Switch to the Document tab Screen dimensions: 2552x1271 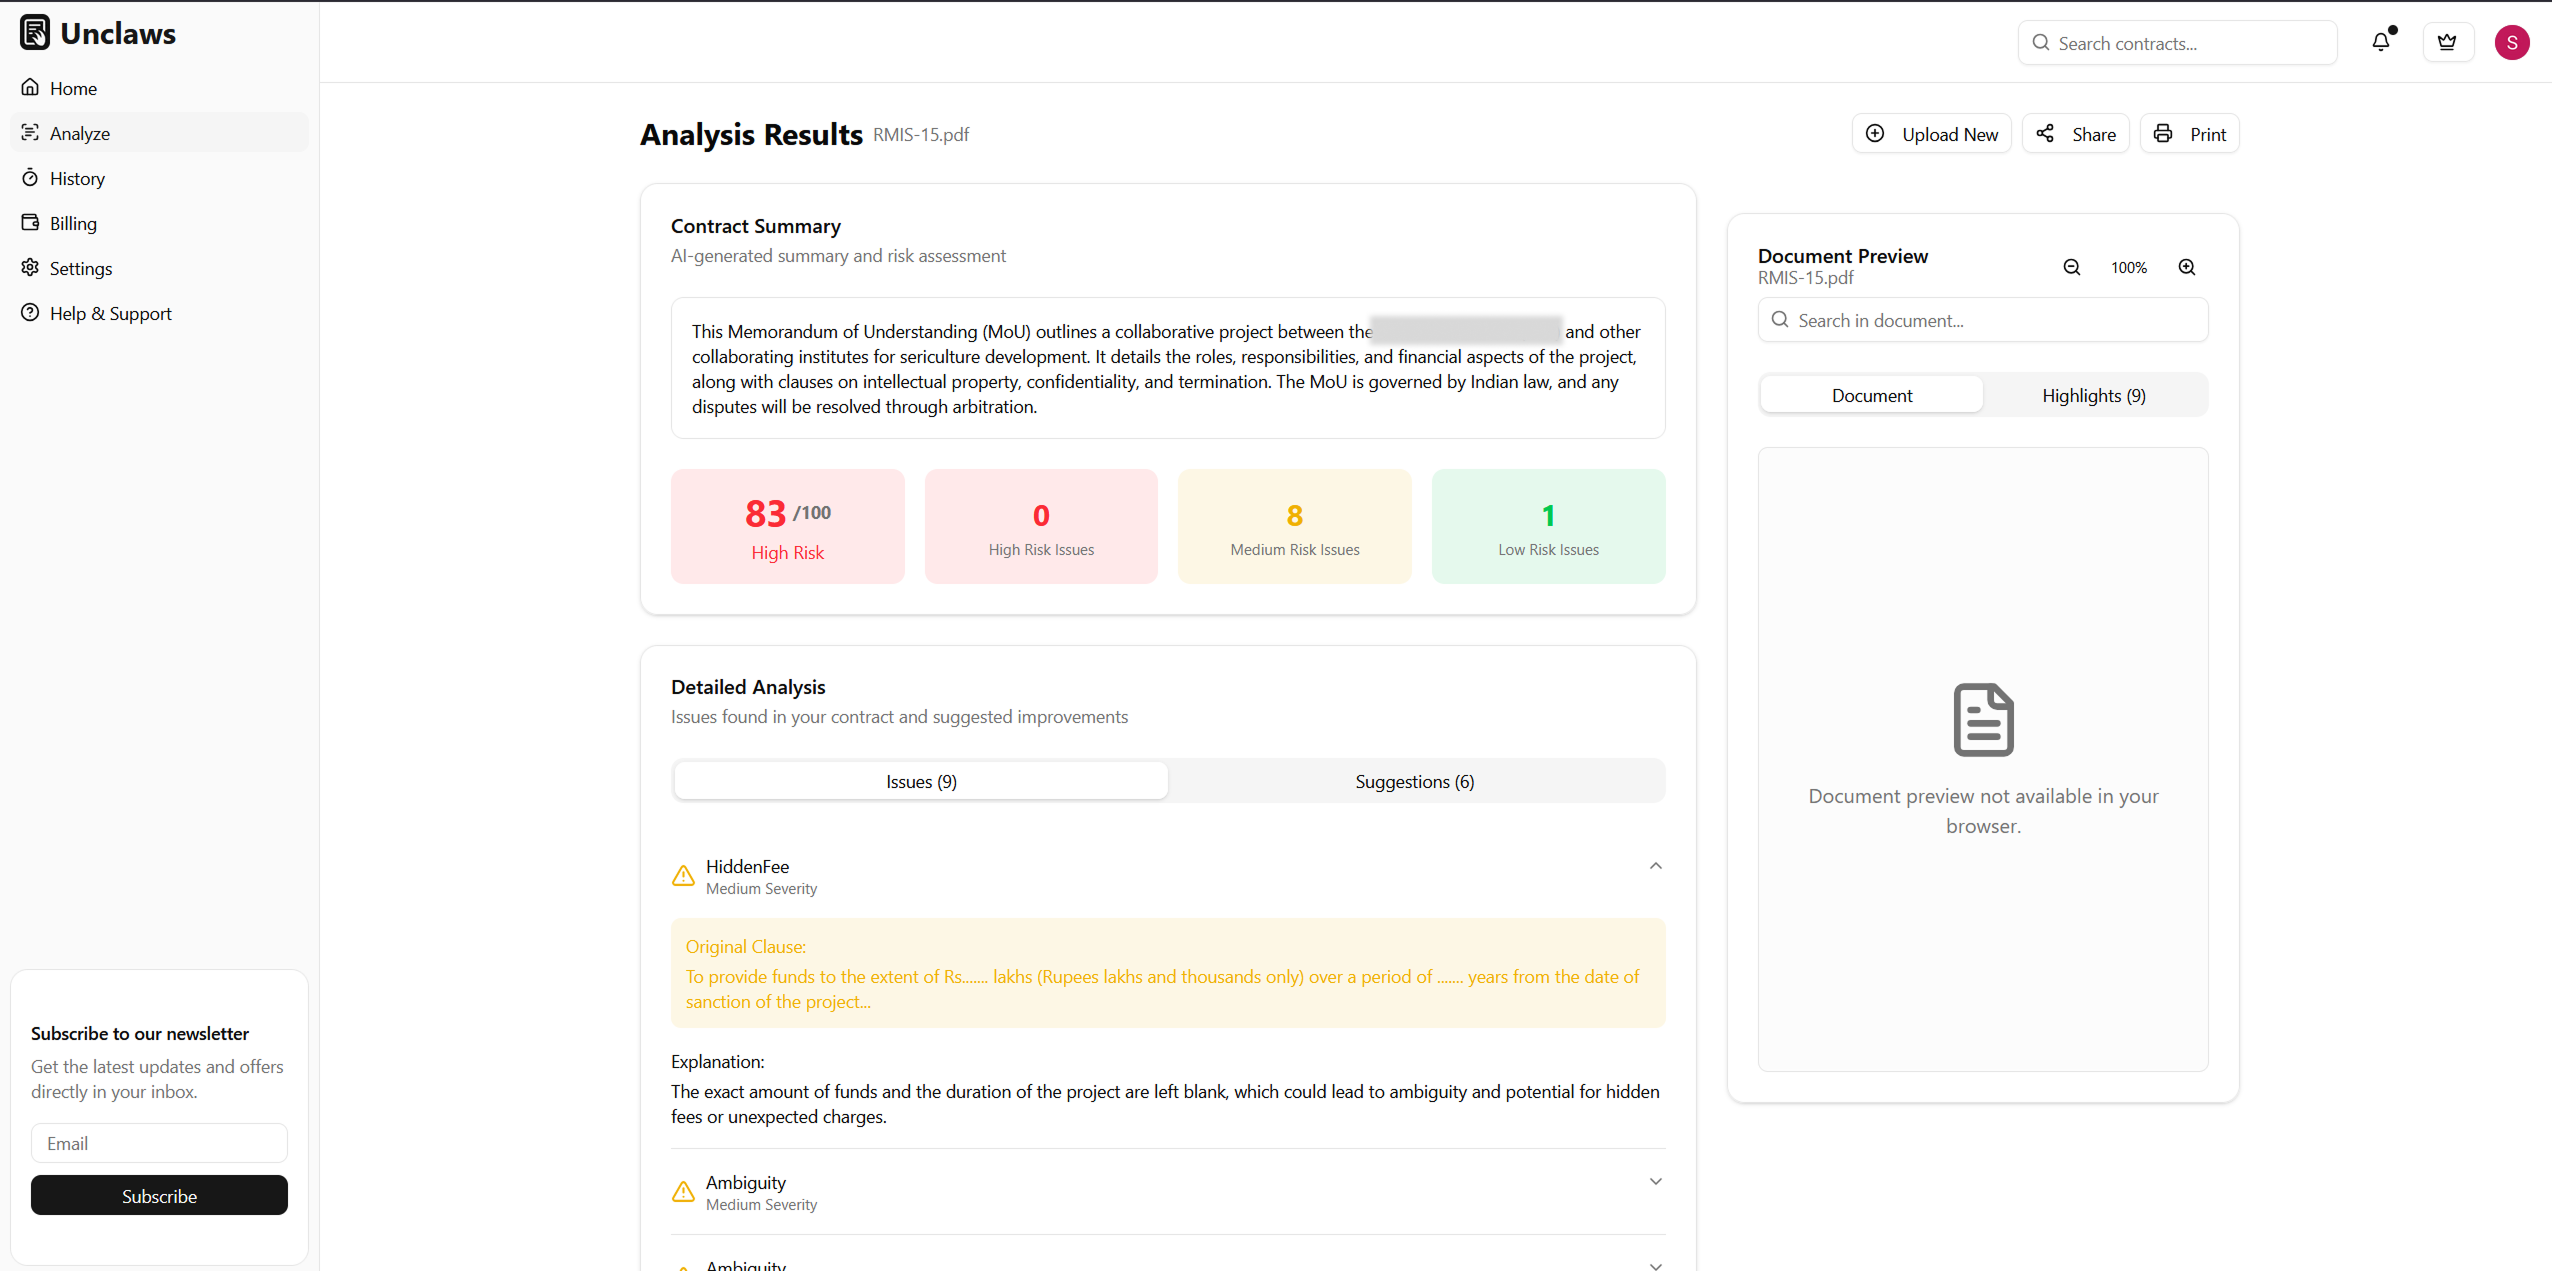1871,395
